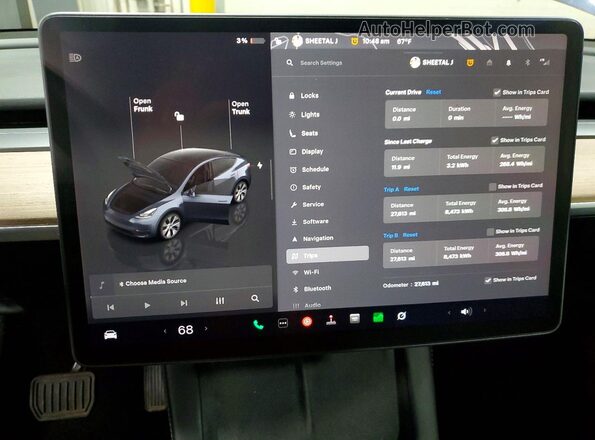Screen dimensions: 595x440
Task: Open the Frunk
Action: click(x=143, y=105)
